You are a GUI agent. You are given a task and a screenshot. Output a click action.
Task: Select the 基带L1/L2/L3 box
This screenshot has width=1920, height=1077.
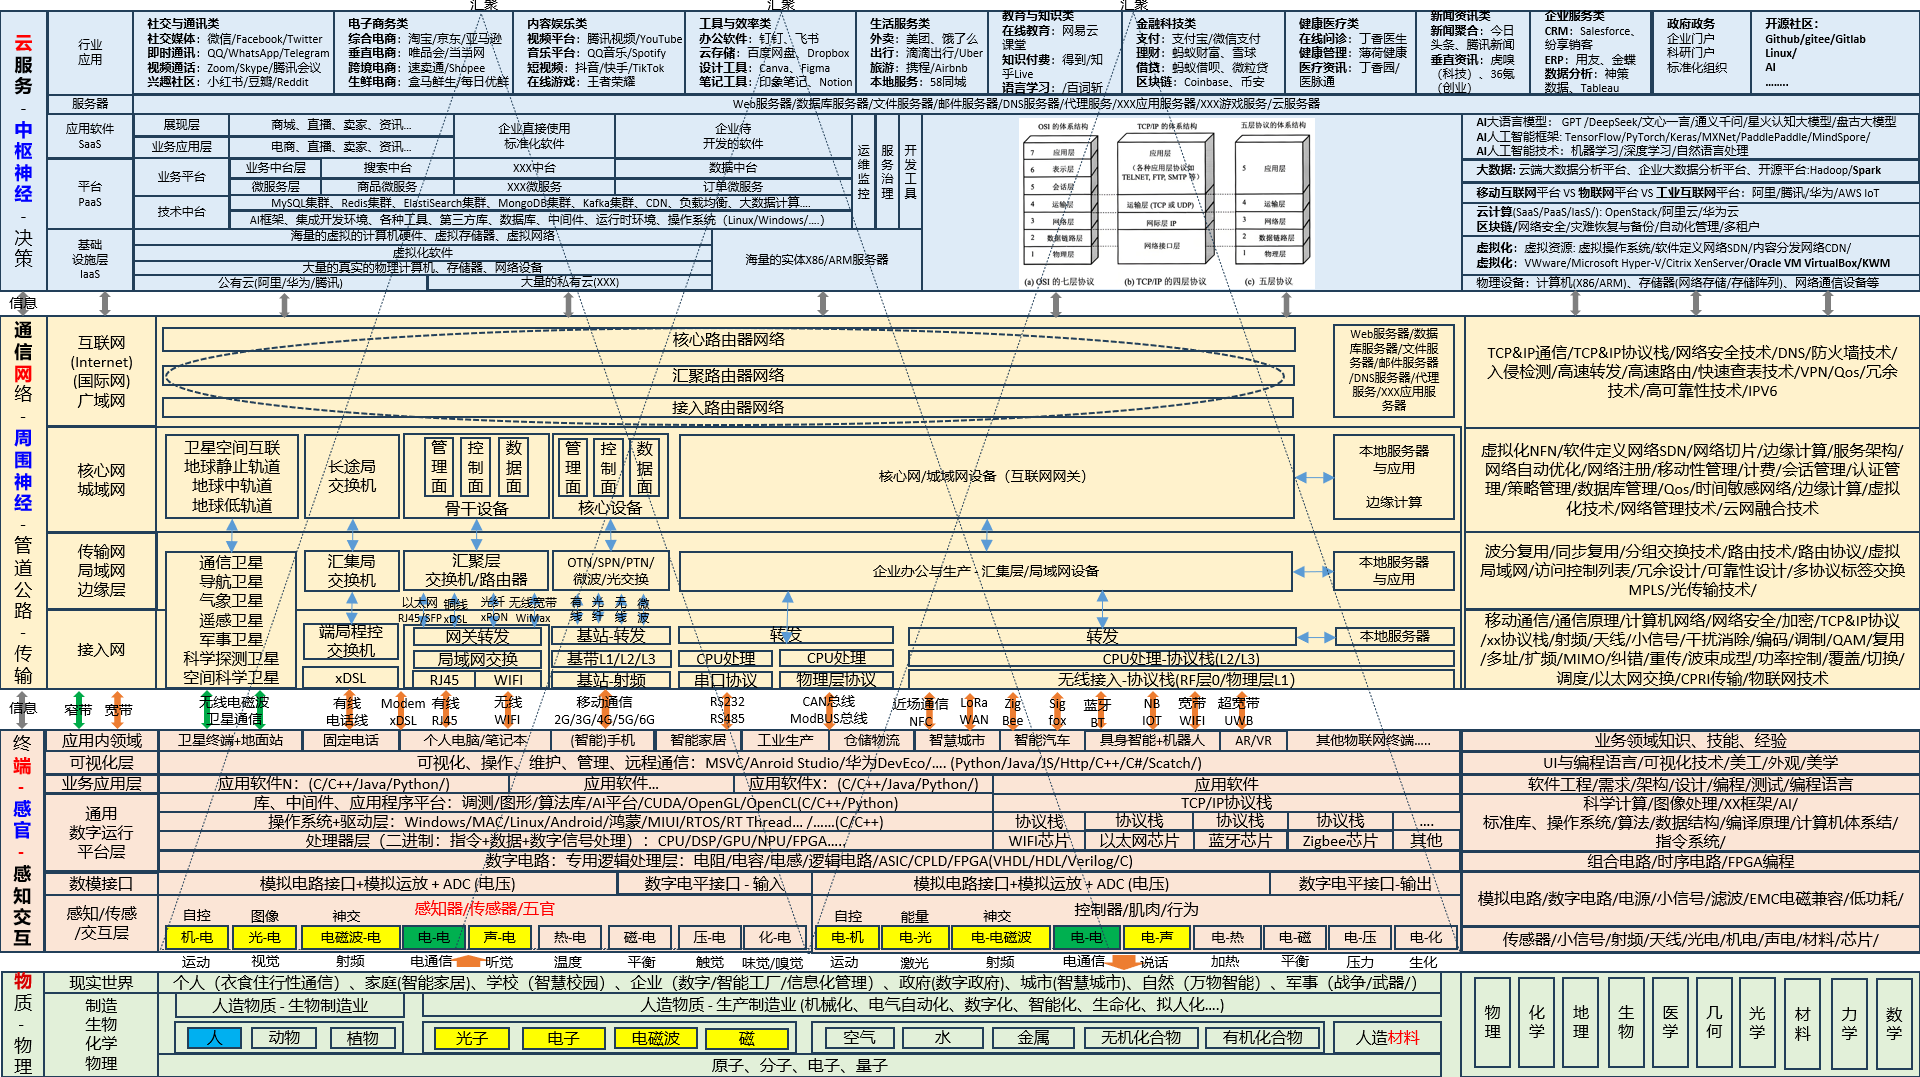tap(611, 659)
